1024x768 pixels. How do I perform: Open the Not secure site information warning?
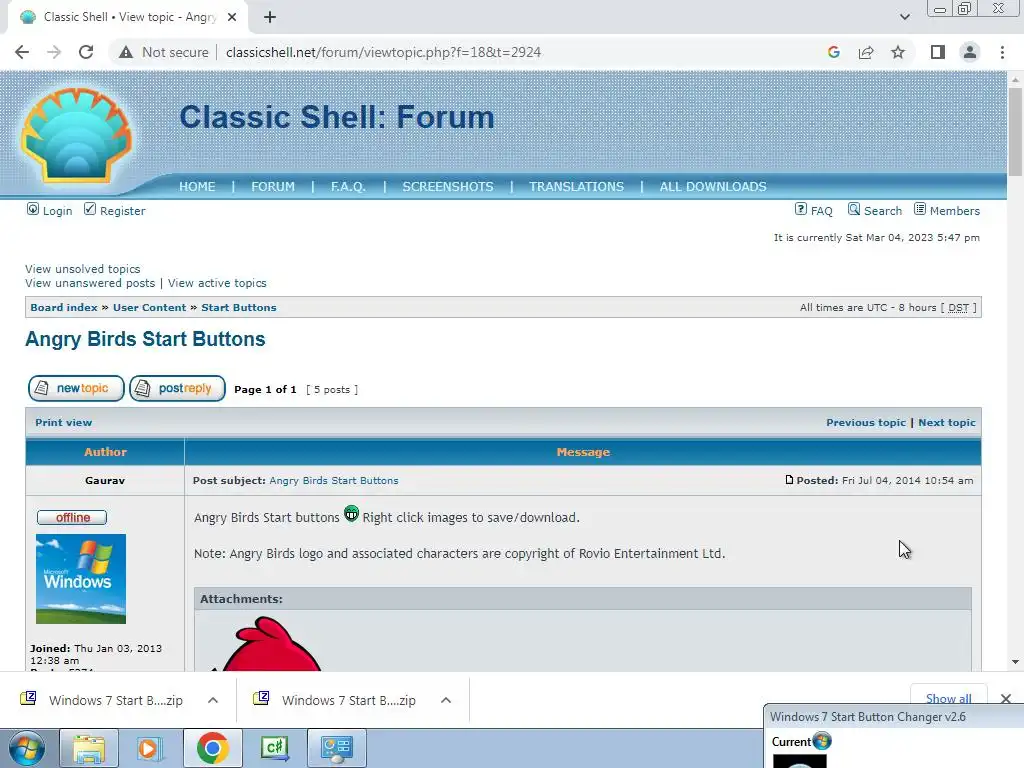[x=163, y=52]
